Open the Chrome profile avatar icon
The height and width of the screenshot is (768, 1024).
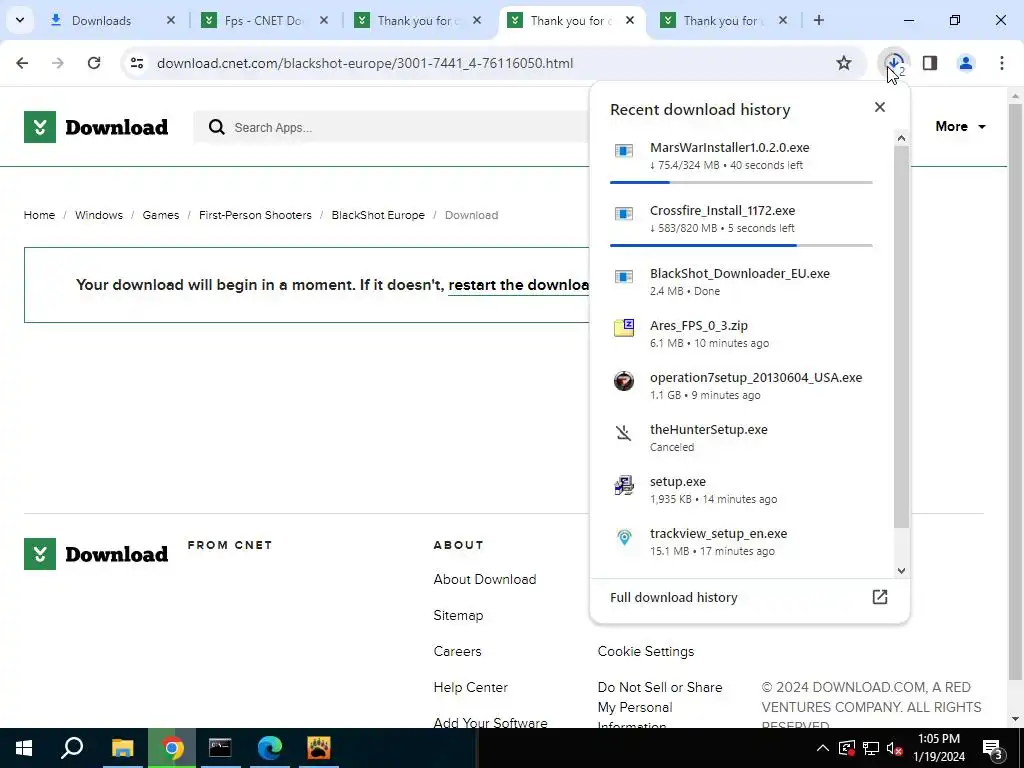(x=966, y=63)
